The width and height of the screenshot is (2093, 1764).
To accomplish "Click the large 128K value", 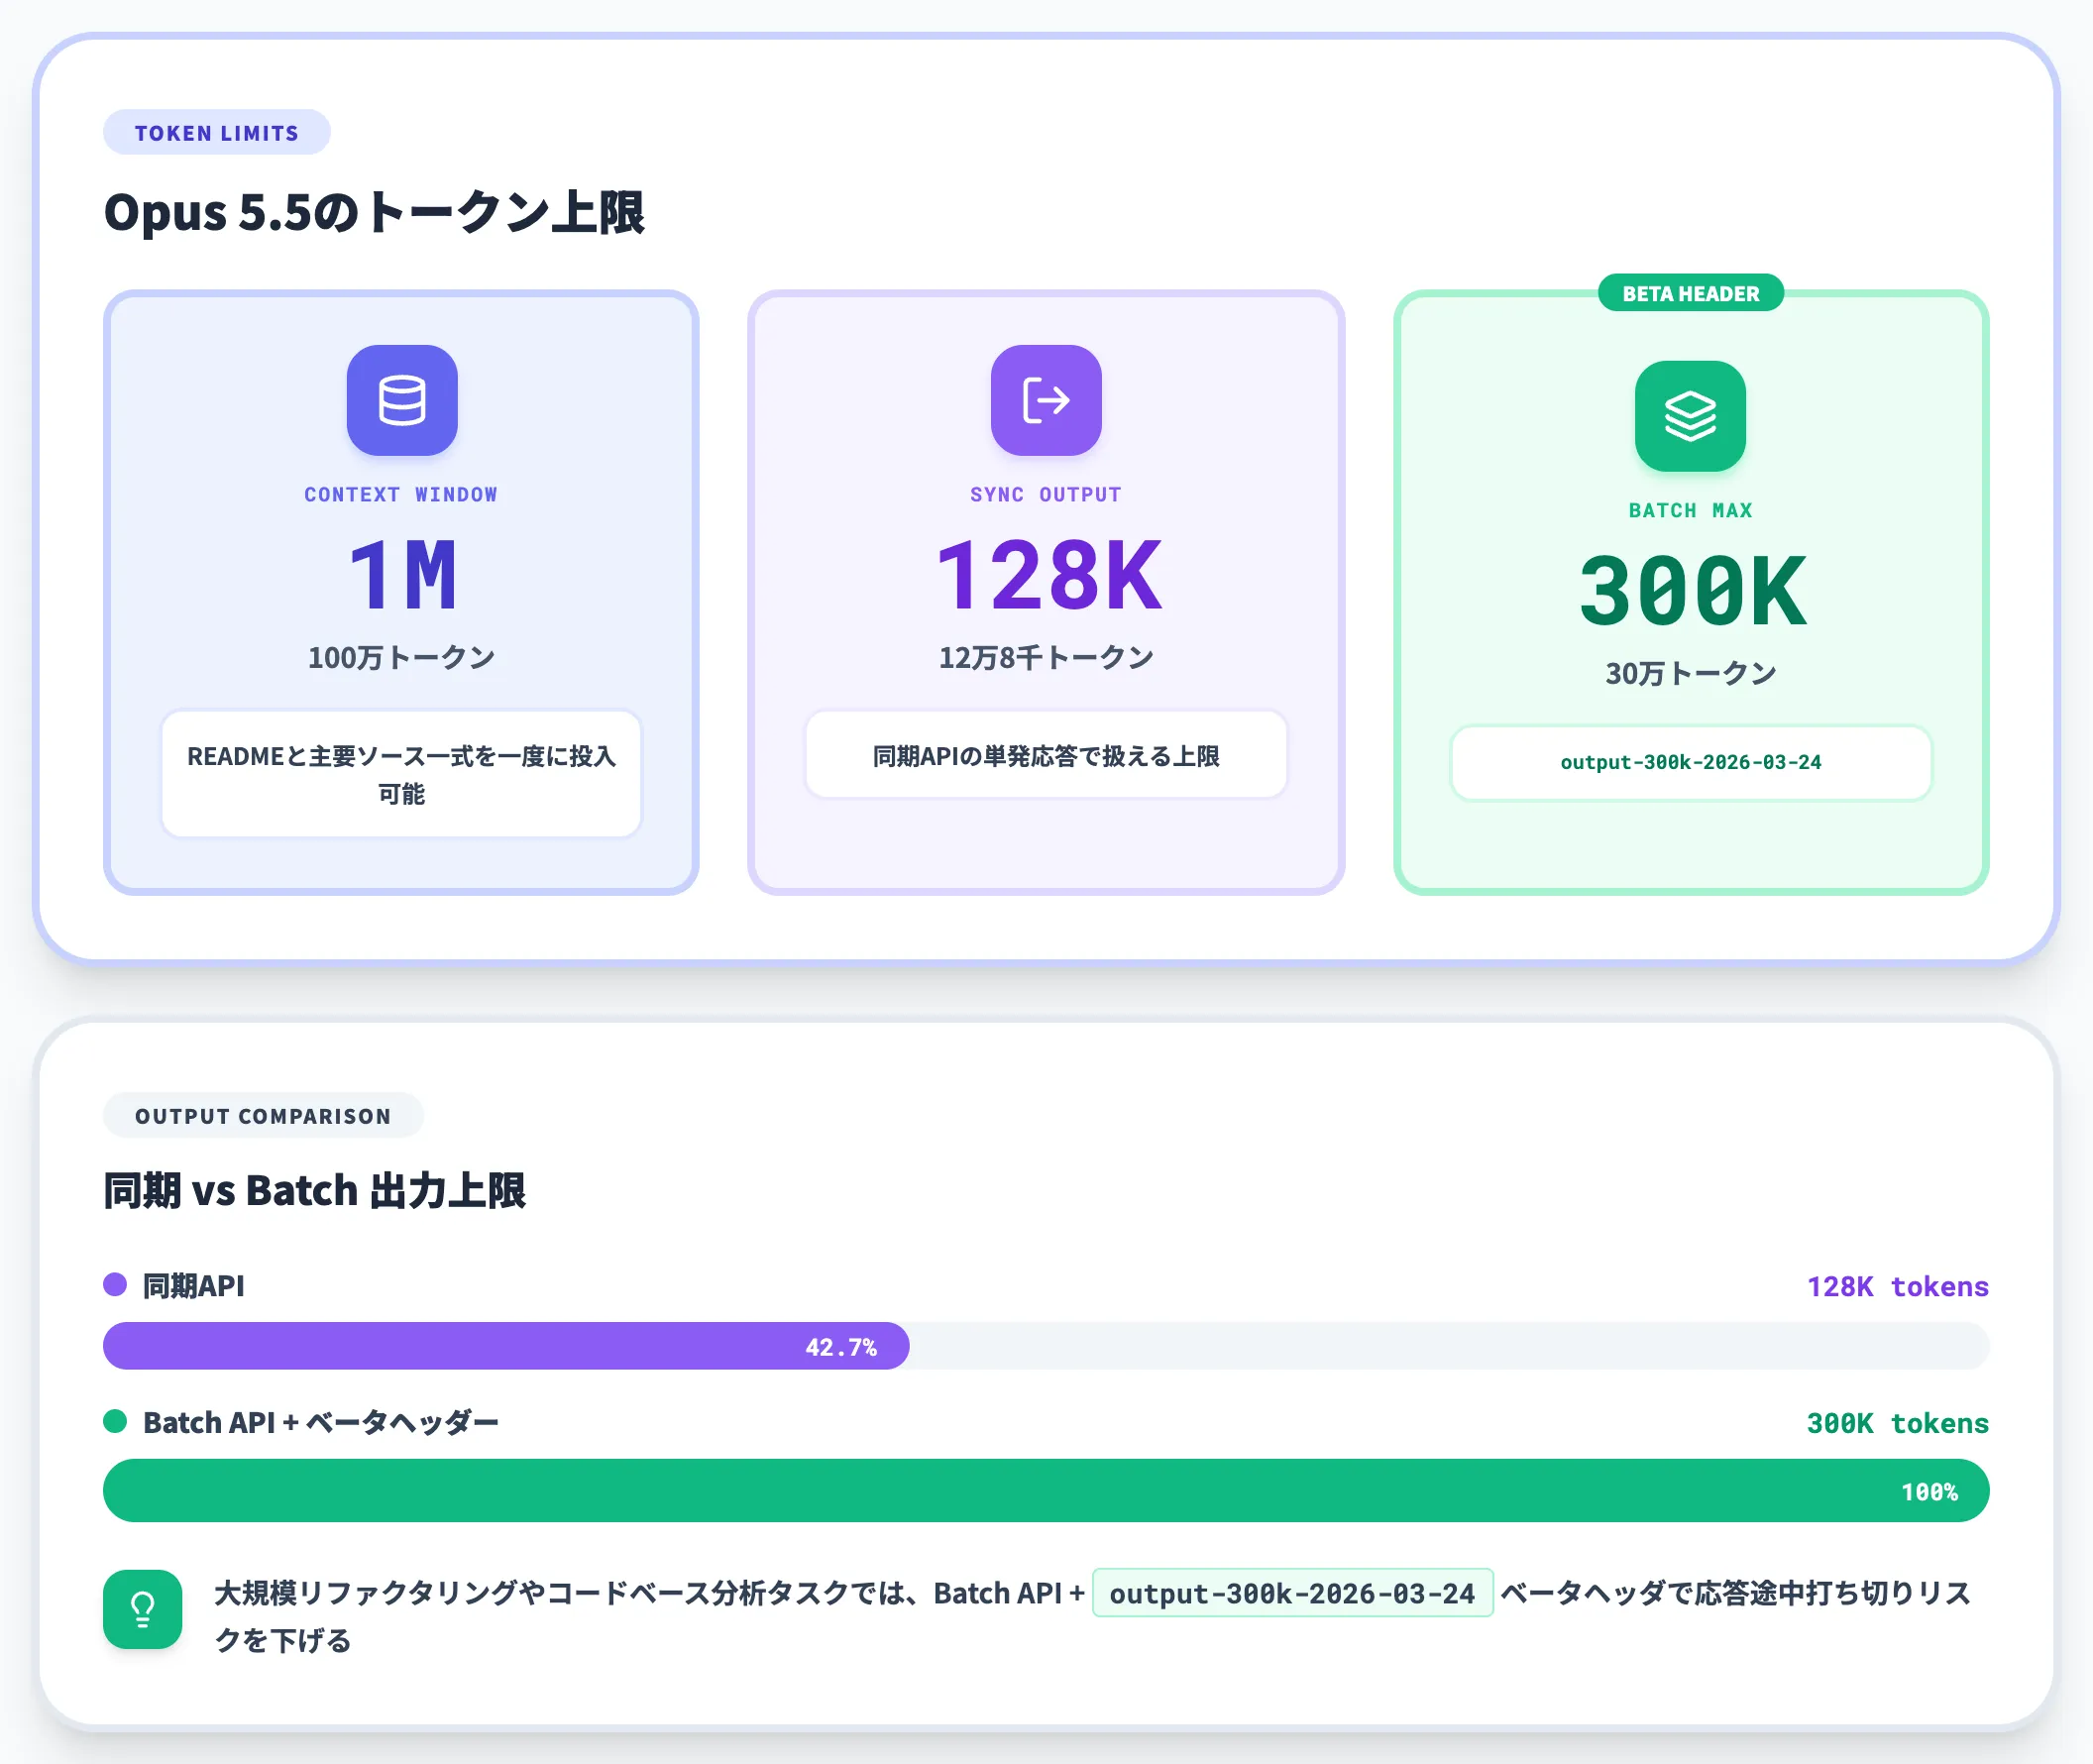I will tap(1049, 574).
